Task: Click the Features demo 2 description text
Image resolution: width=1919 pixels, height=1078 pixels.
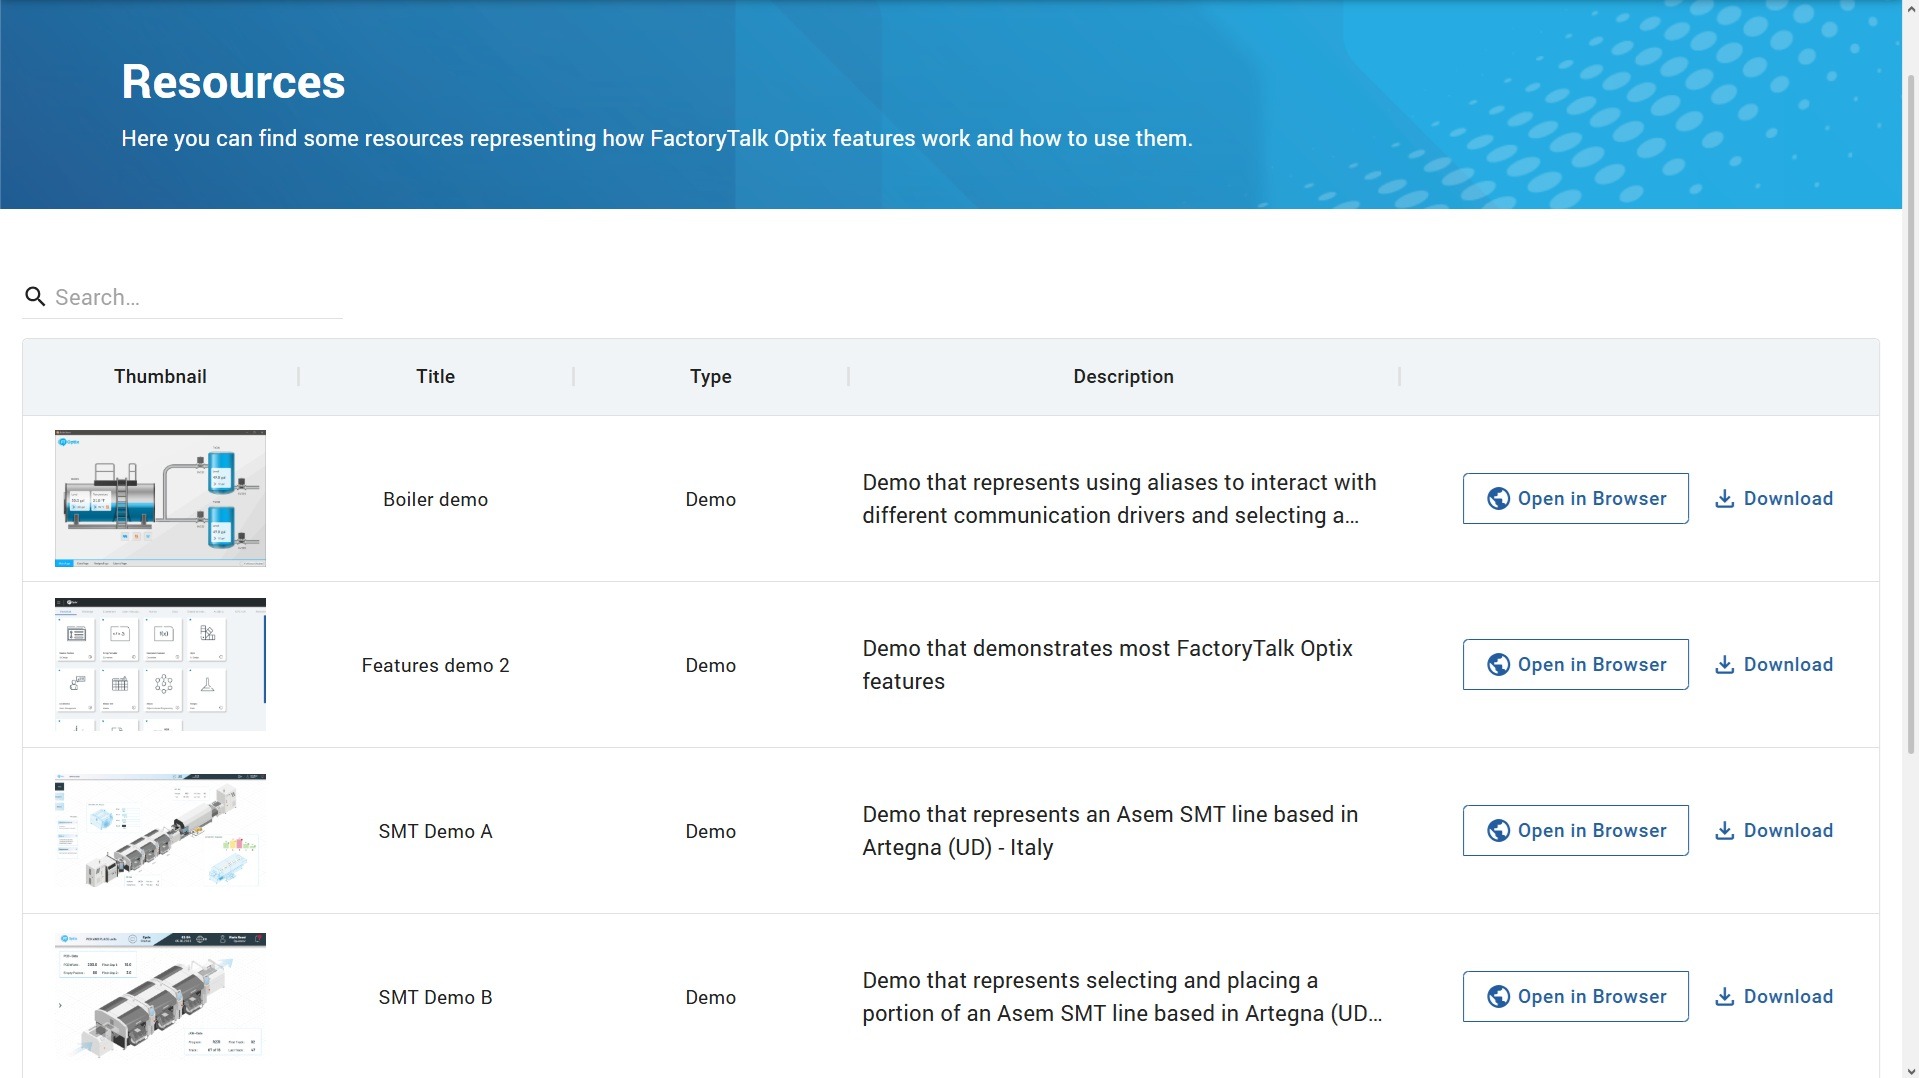Action: pos(1107,664)
